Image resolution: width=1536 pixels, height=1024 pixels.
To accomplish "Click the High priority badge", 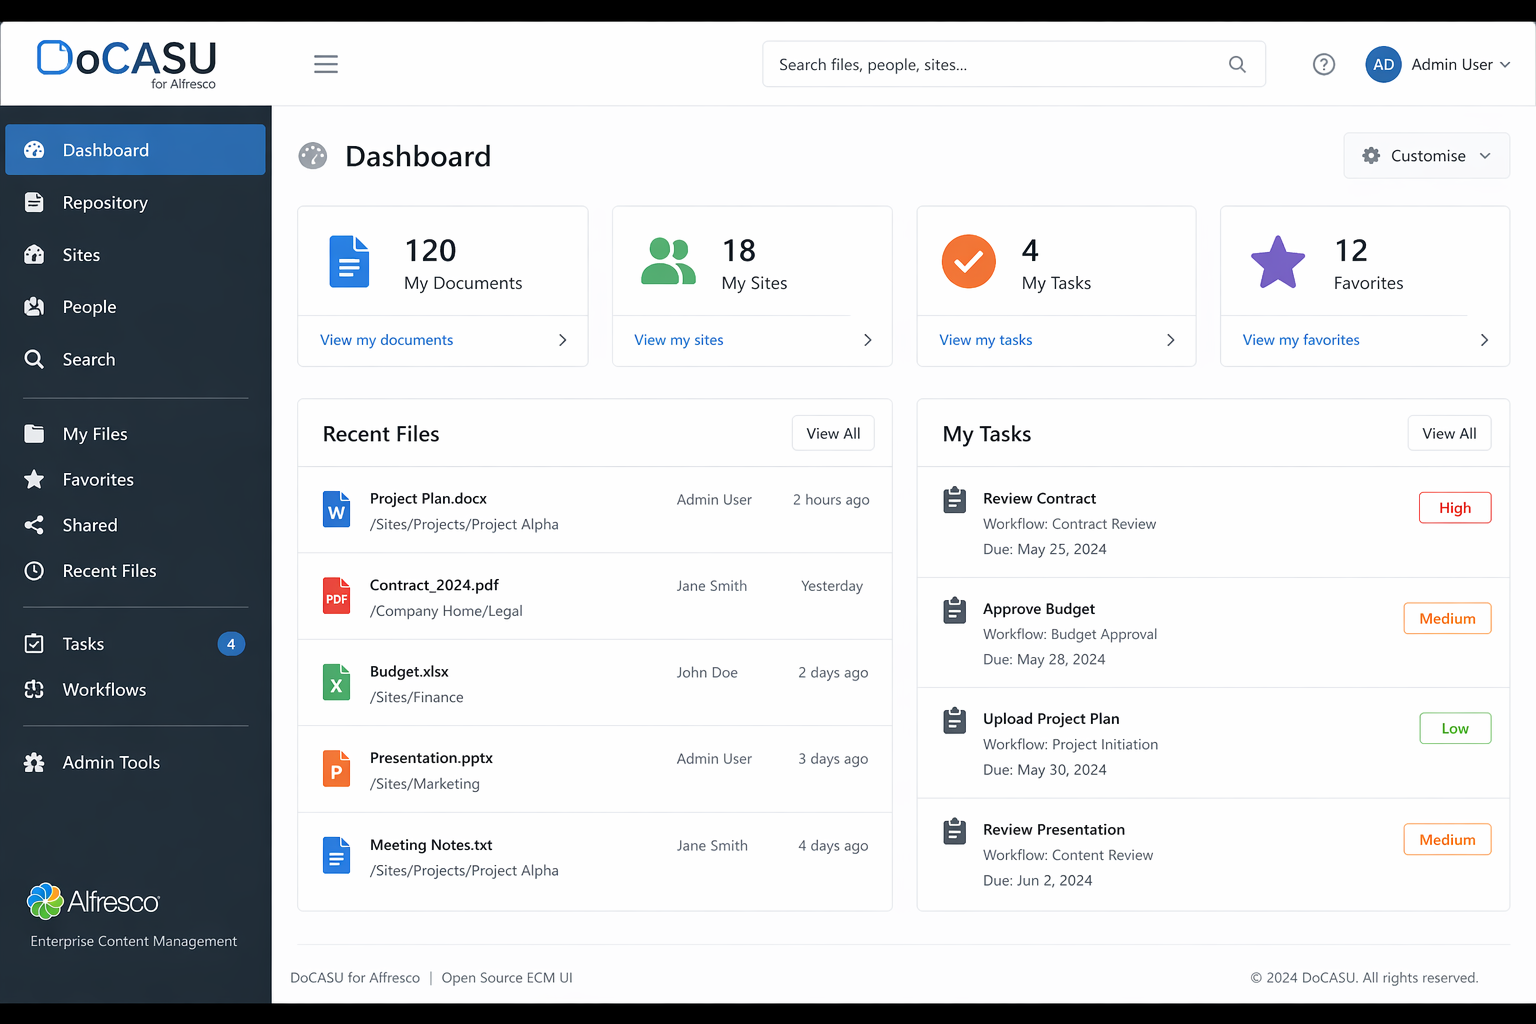I will coord(1454,508).
